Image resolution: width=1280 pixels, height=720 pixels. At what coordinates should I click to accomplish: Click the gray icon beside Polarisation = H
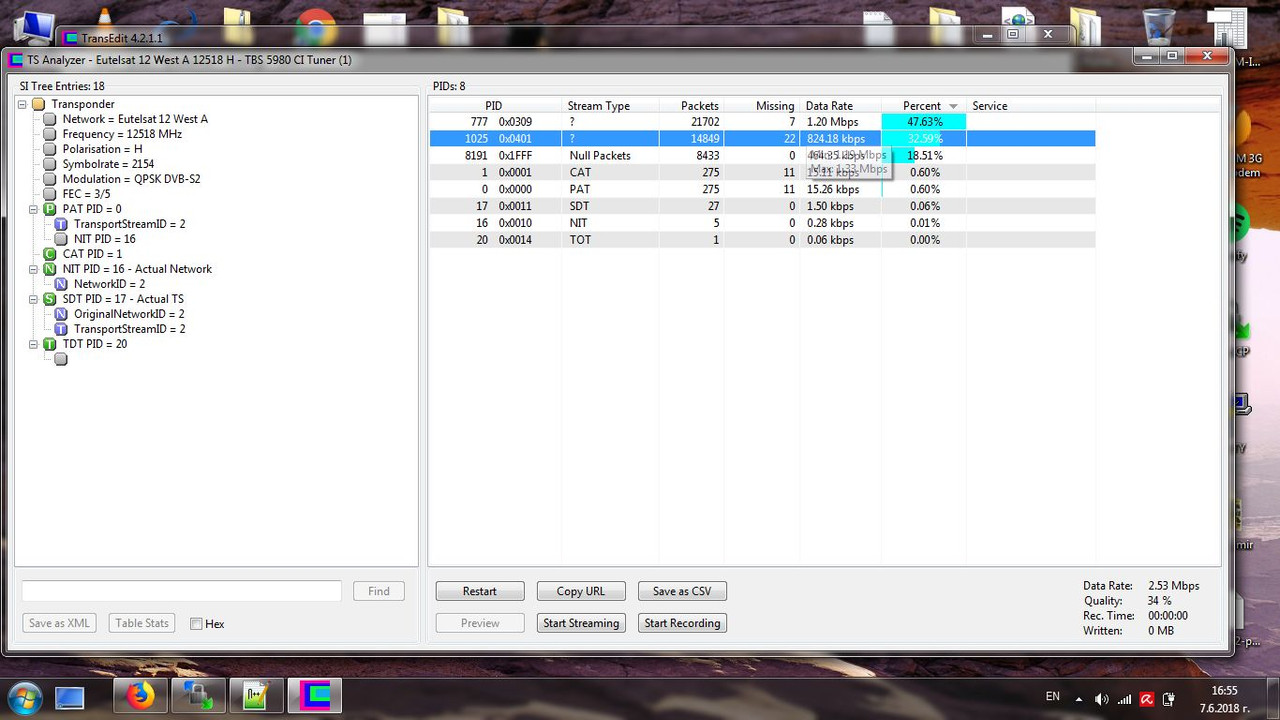tap(49, 149)
